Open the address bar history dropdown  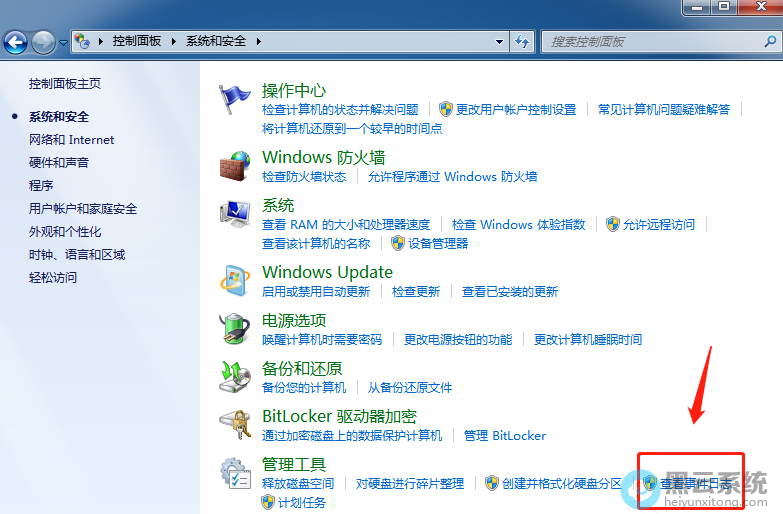coord(500,42)
